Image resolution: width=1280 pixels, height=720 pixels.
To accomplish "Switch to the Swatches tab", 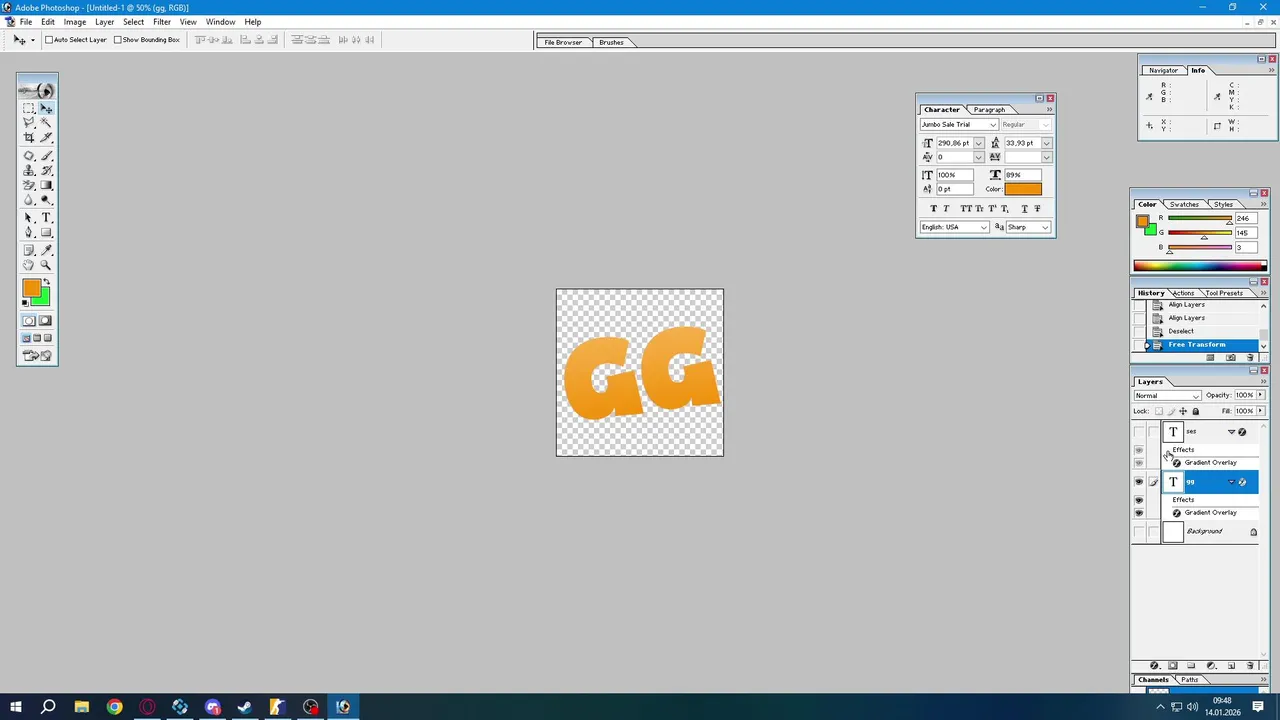I will coord(1184,204).
